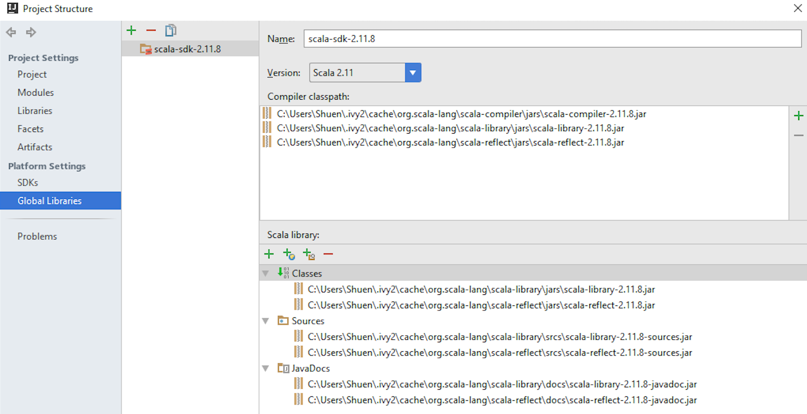Close the Project Structure dialog

pyautogui.click(x=797, y=8)
